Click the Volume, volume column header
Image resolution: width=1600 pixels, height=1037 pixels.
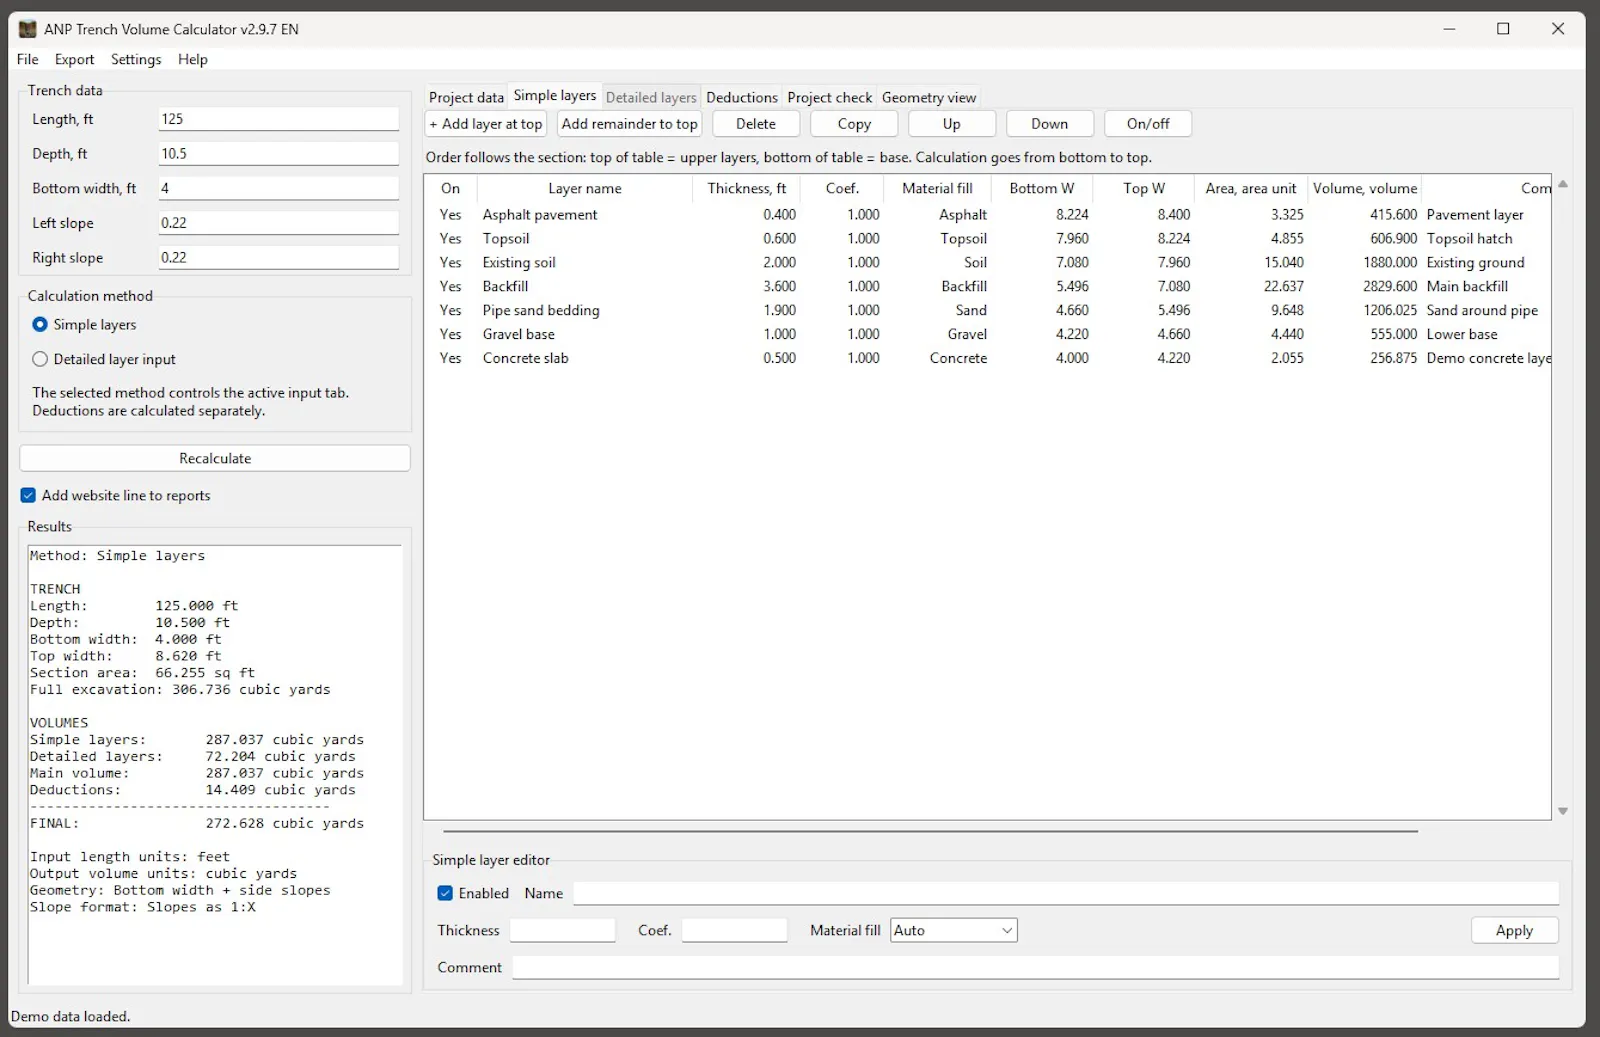[1365, 188]
